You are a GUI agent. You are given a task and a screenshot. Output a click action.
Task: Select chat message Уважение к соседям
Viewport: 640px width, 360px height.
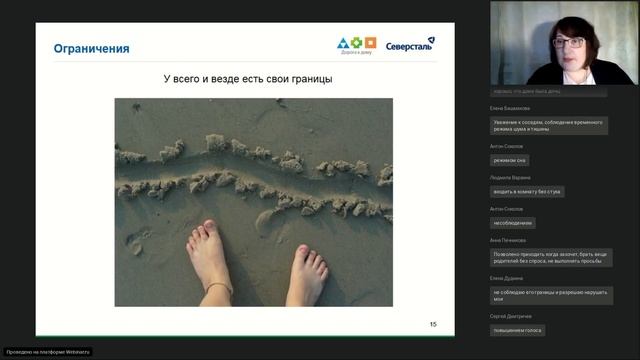click(549, 125)
